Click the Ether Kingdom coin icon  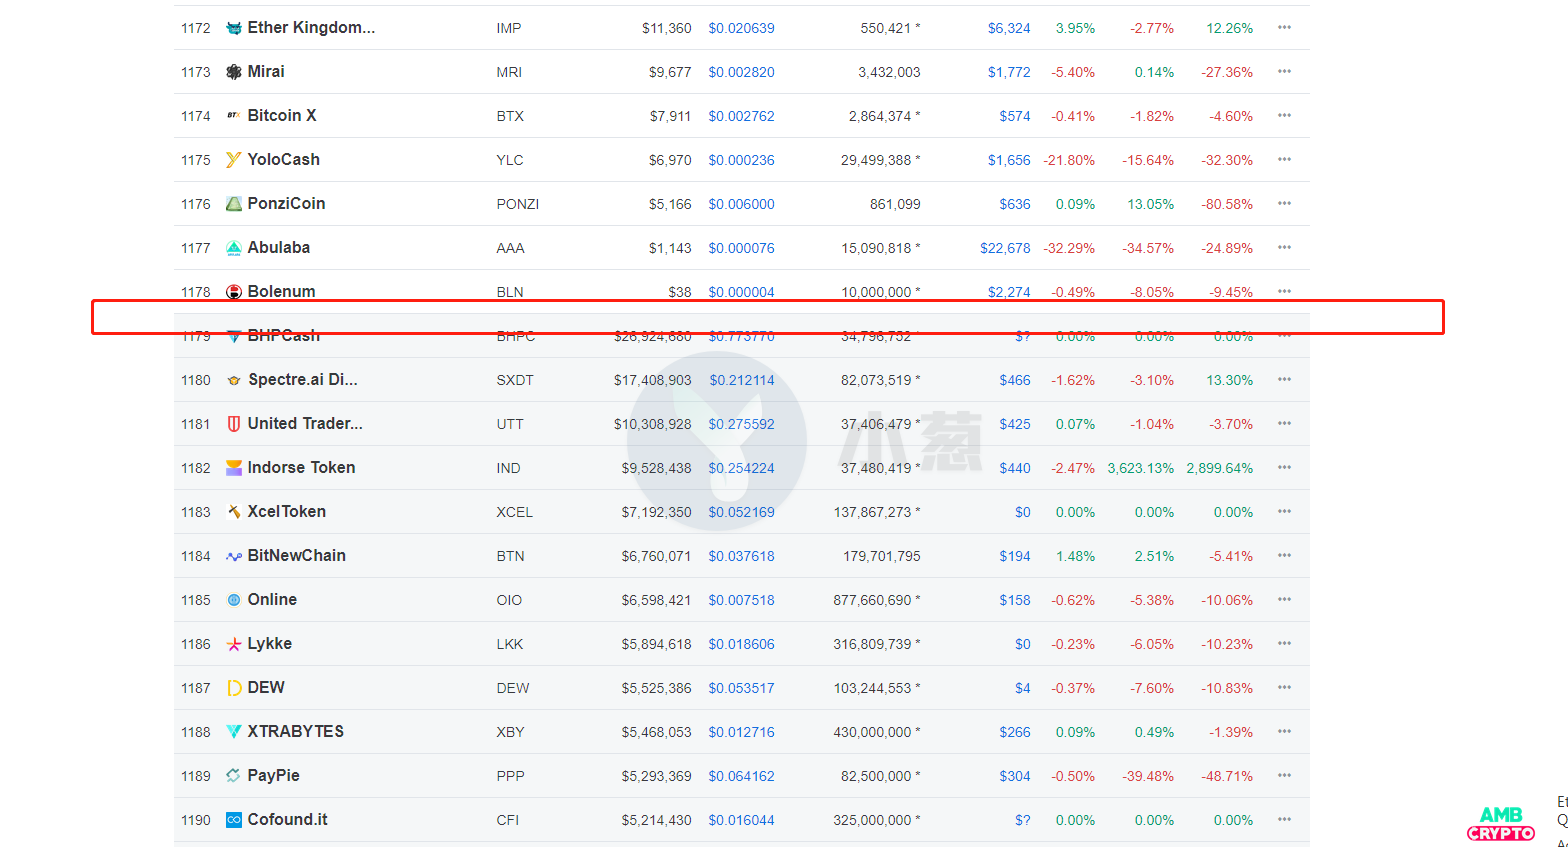(234, 28)
